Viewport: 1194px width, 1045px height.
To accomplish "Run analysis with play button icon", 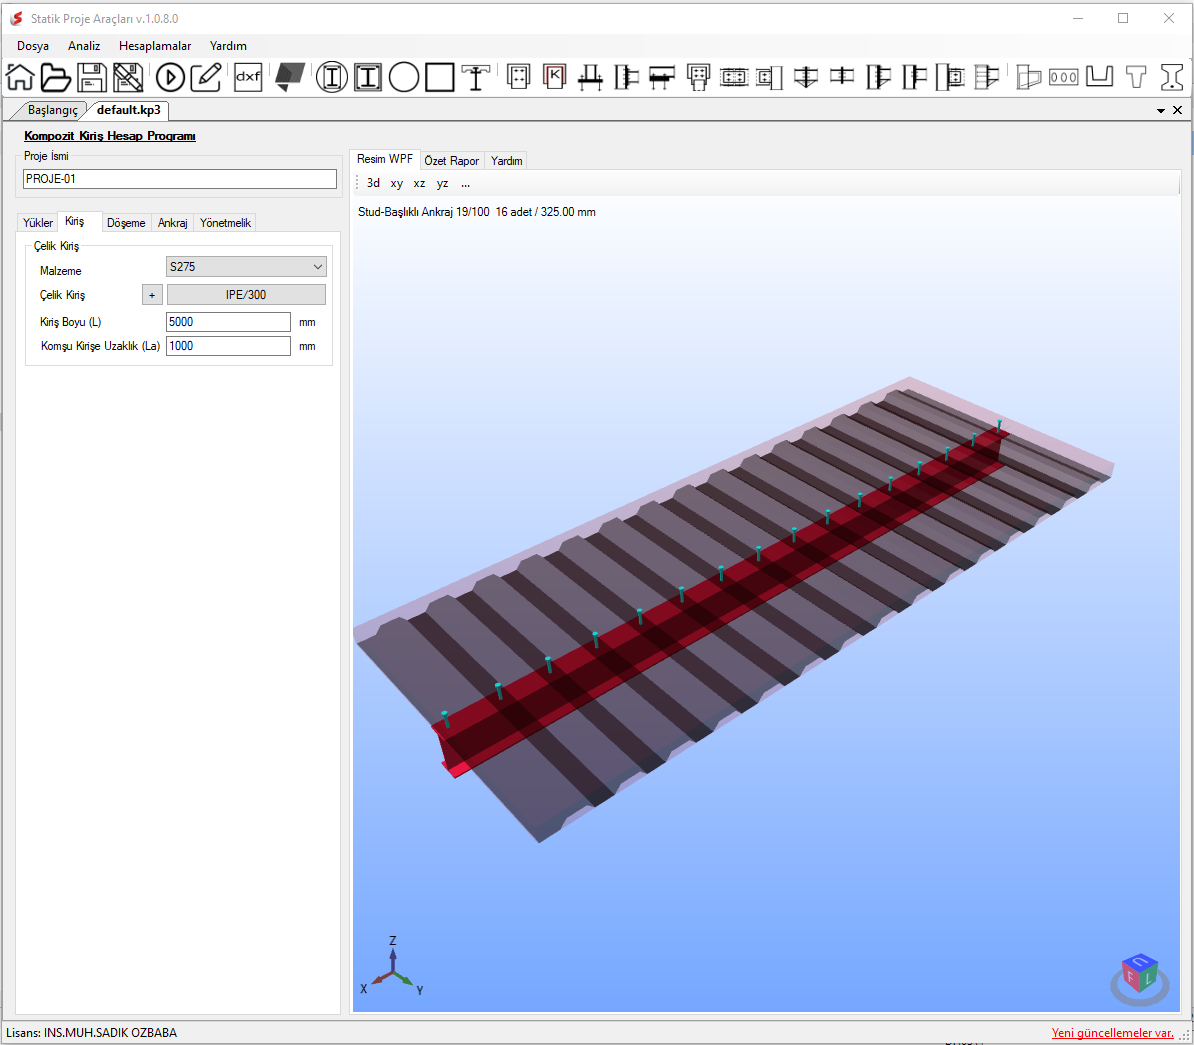I will pyautogui.click(x=171, y=77).
